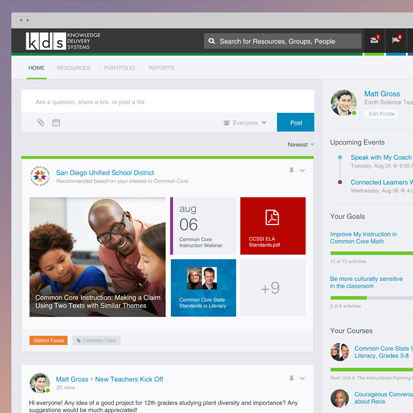Viewport: 413px width, 413px height.
Task: Add an event with calendar icon
Action: click(56, 123)
